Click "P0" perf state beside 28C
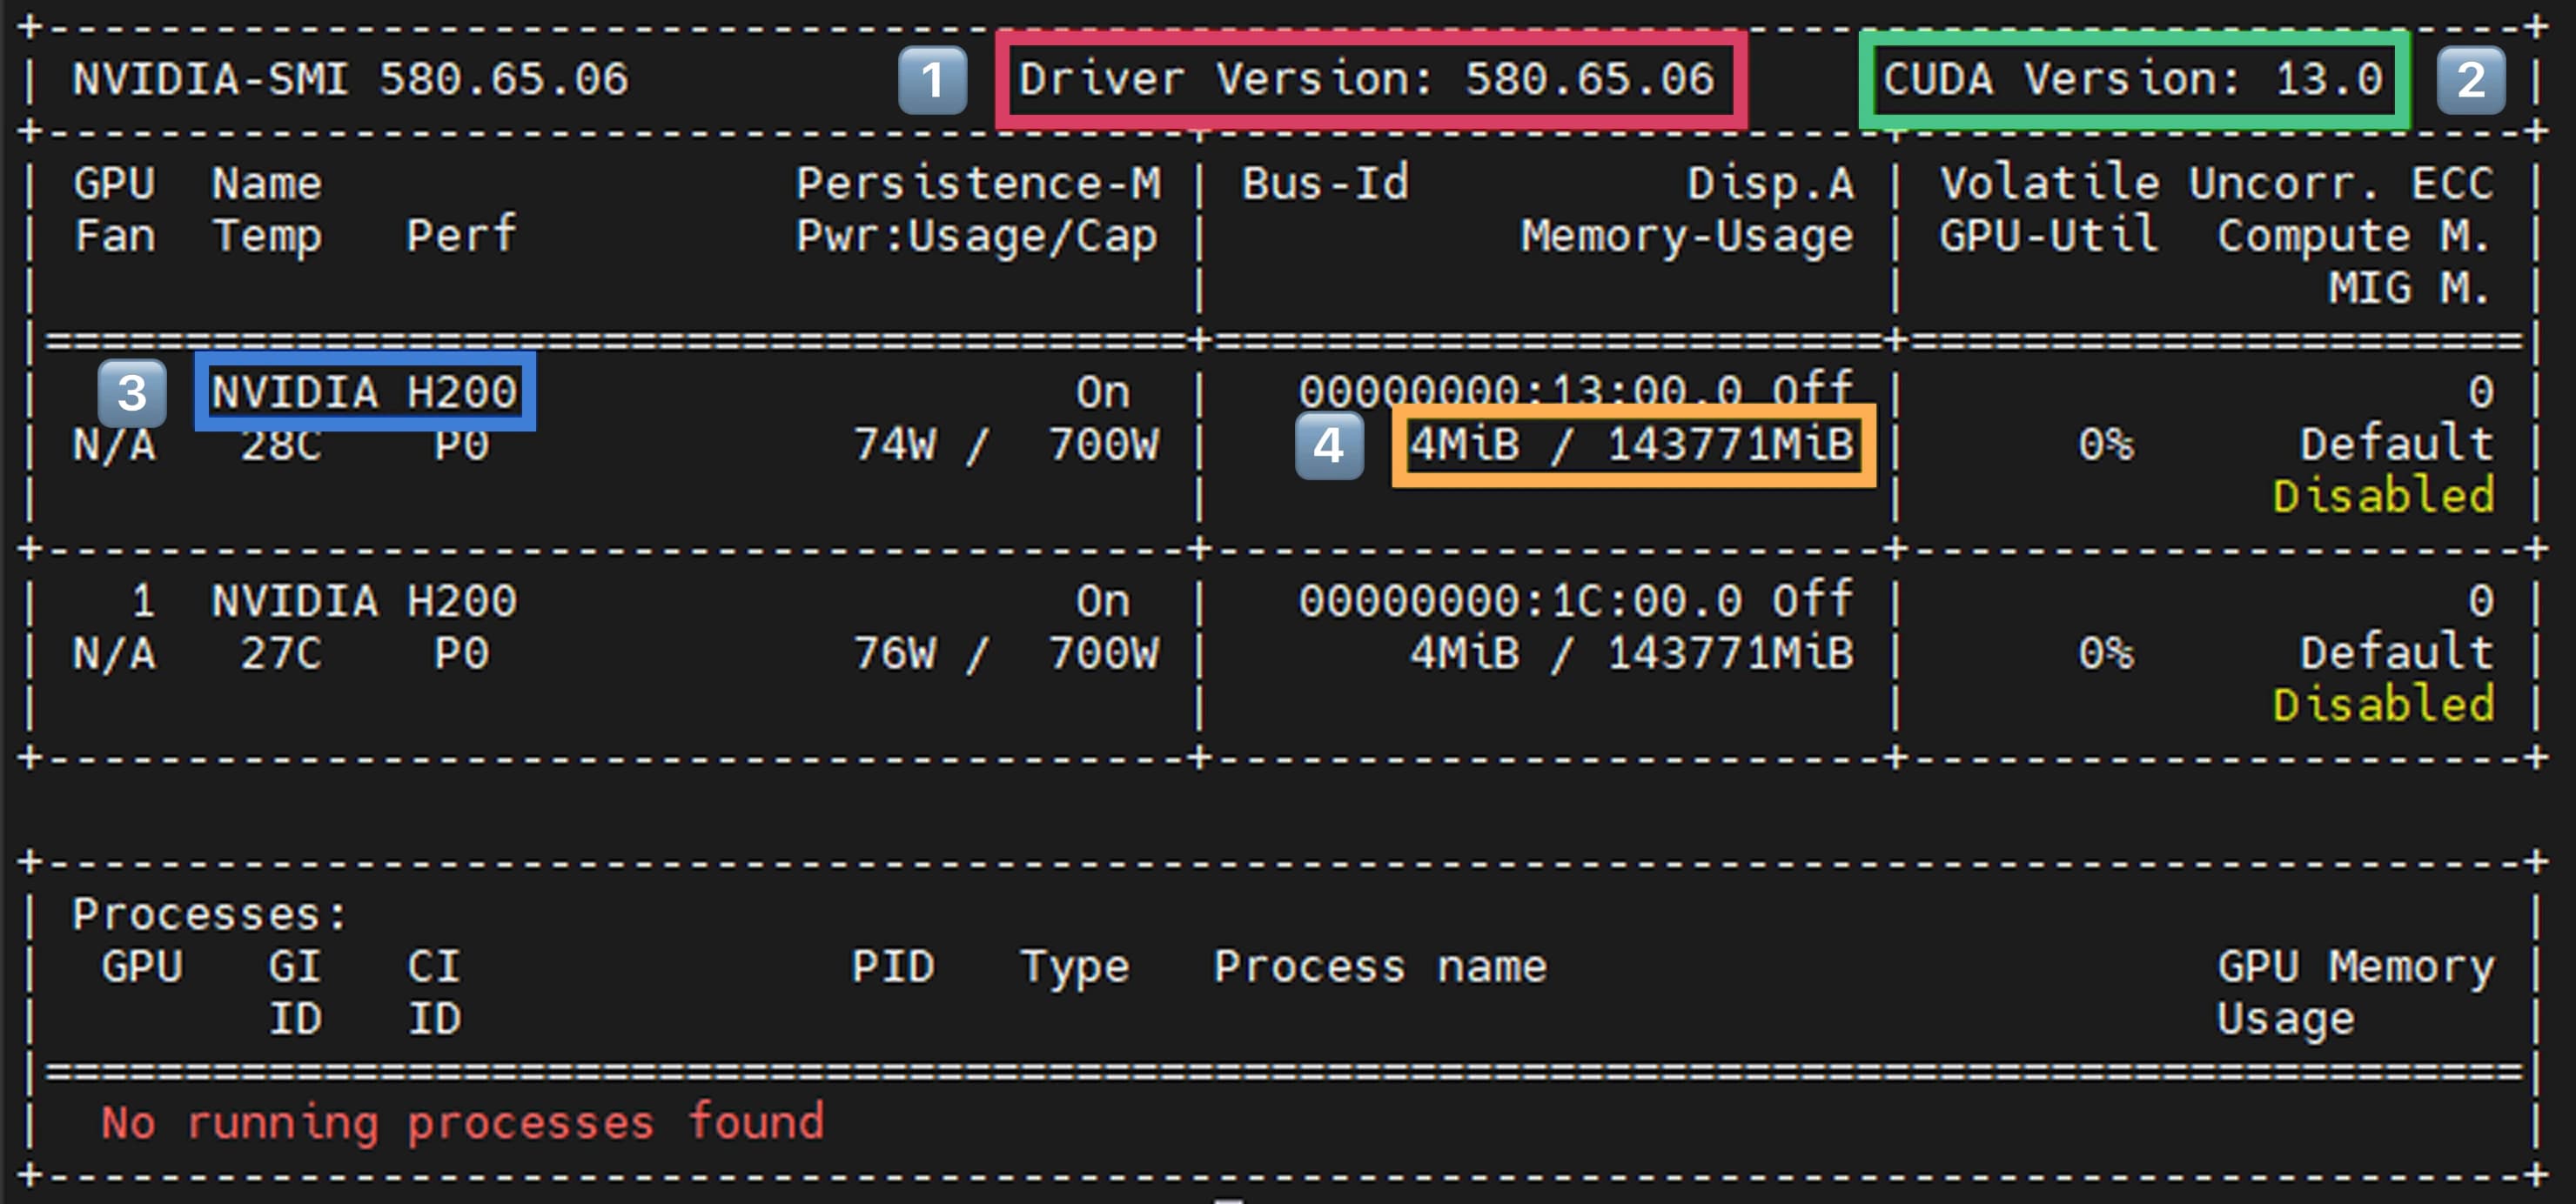2576x1204 pixels. click(x=461, y=445)
